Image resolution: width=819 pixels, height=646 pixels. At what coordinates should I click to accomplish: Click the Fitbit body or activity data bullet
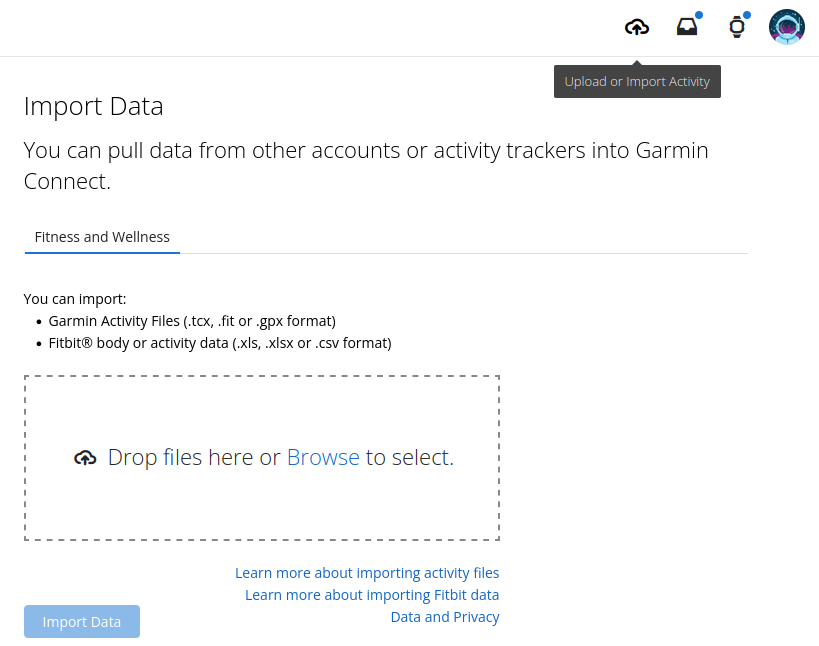coord(220,343)
